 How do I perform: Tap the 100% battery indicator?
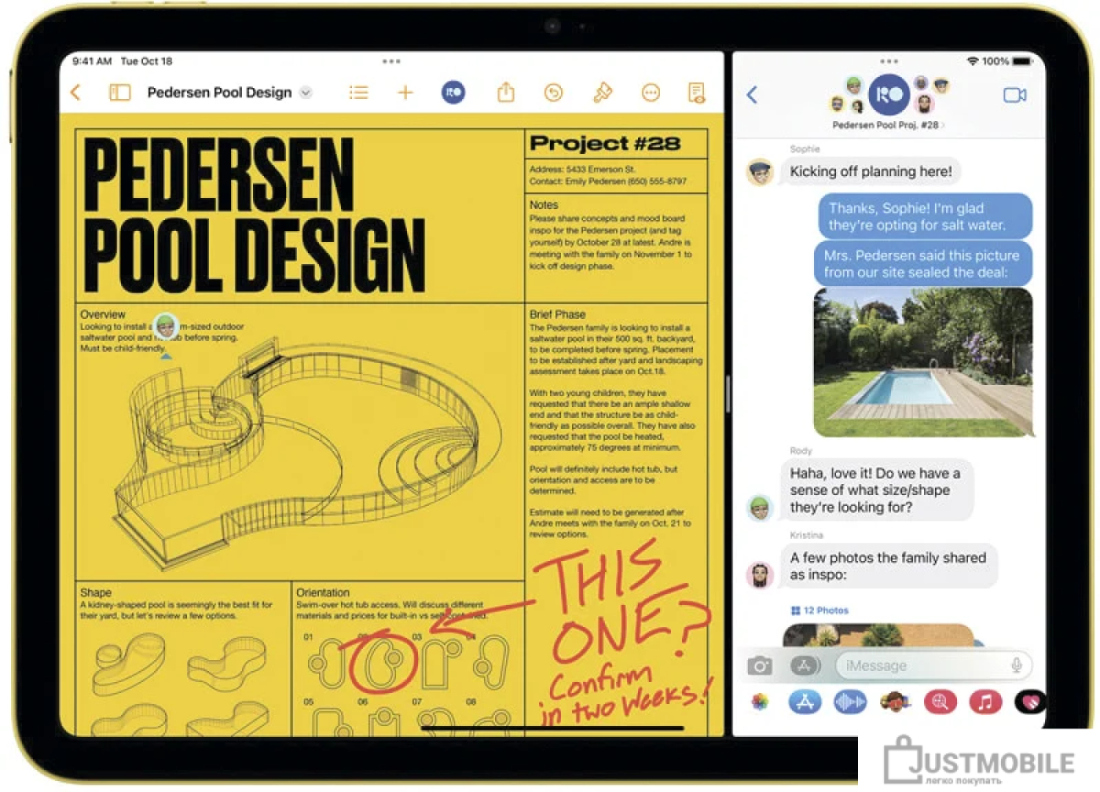tap(1007, 62)
